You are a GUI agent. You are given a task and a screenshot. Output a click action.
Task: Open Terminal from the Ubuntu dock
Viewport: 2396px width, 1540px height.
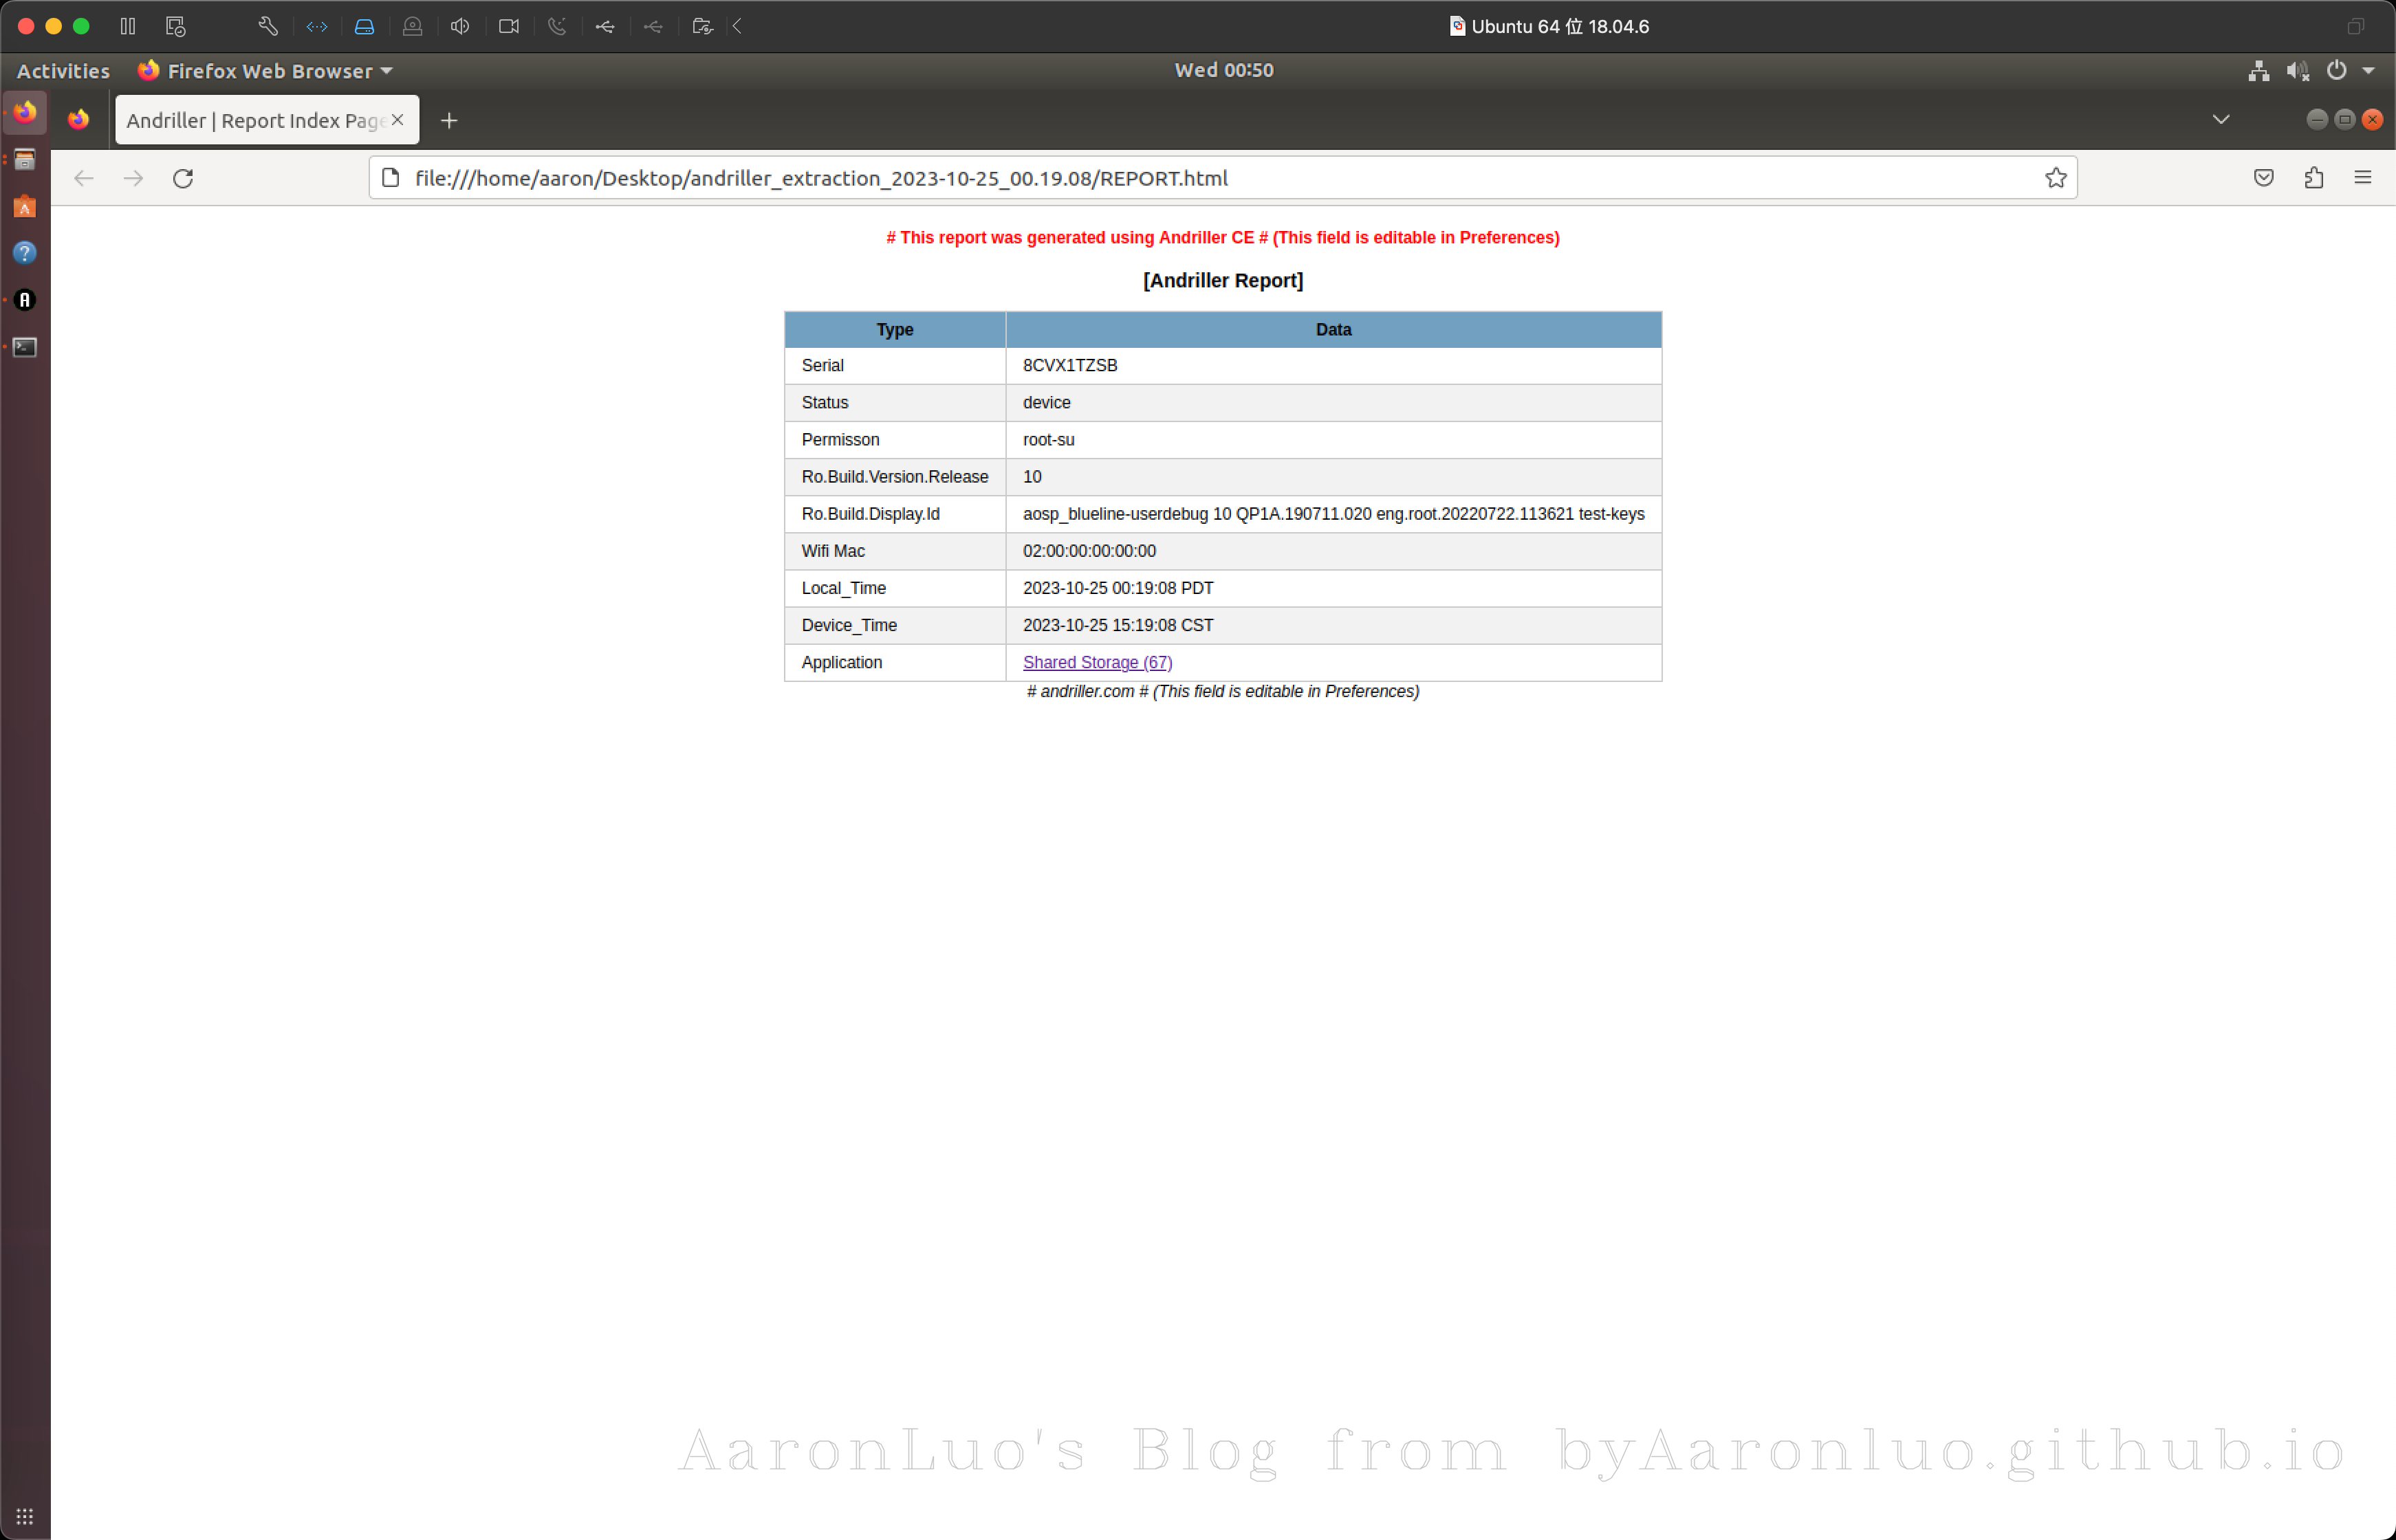tap(25, 347)
